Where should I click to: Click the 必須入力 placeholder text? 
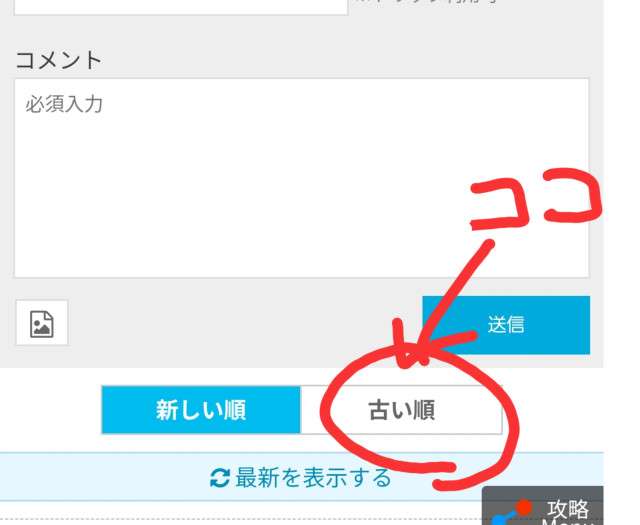(64, 104)
